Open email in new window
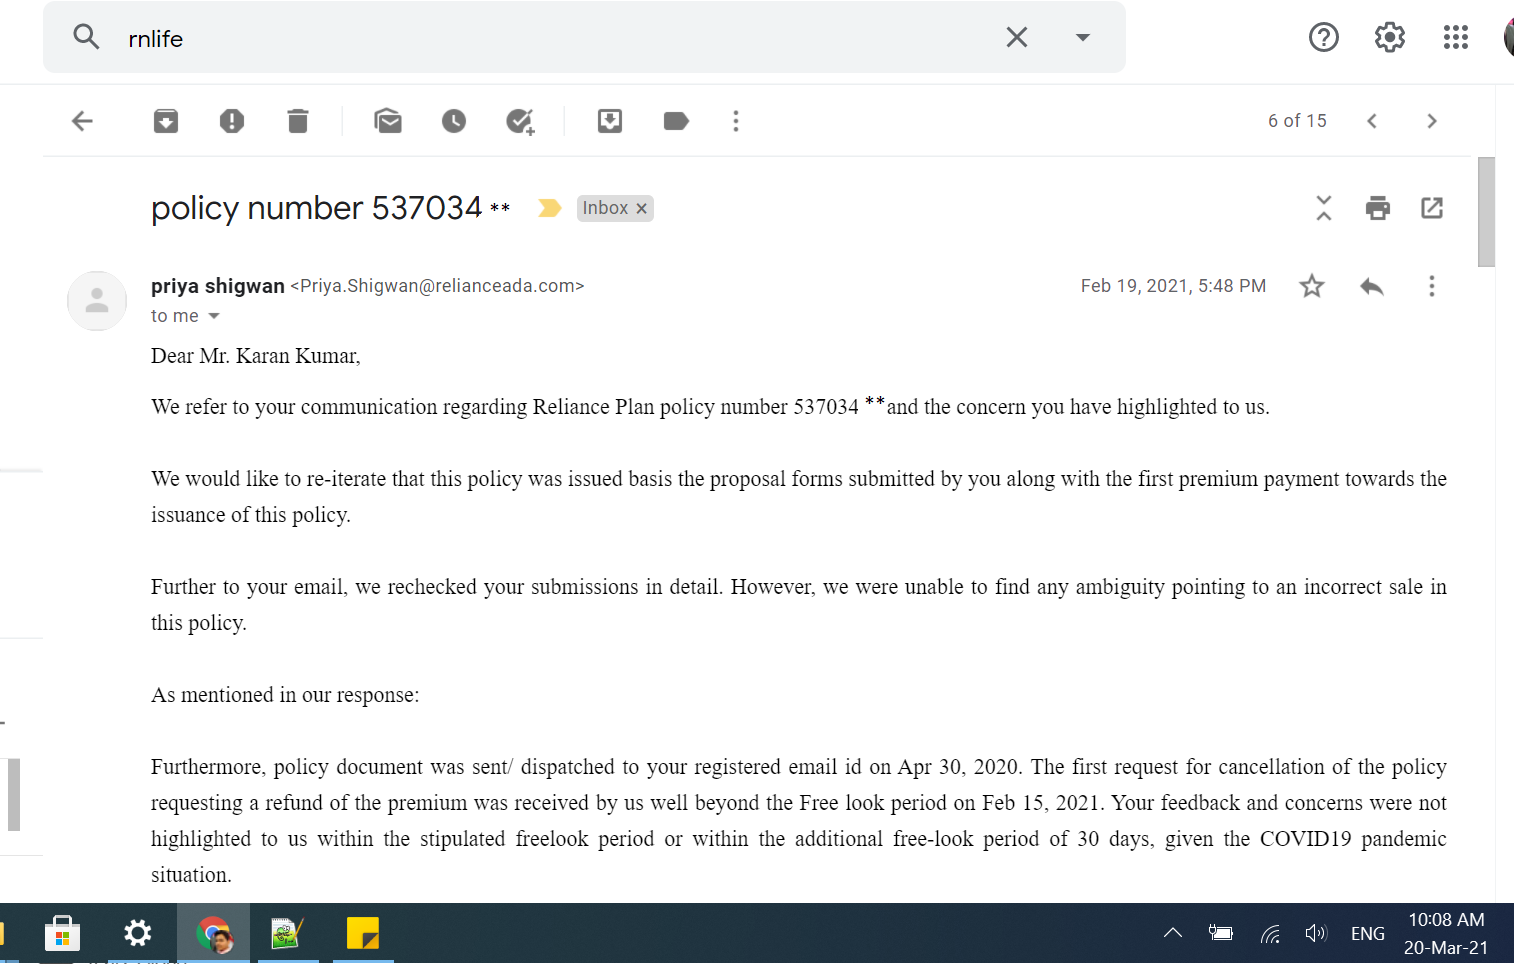 (1432, 208)
